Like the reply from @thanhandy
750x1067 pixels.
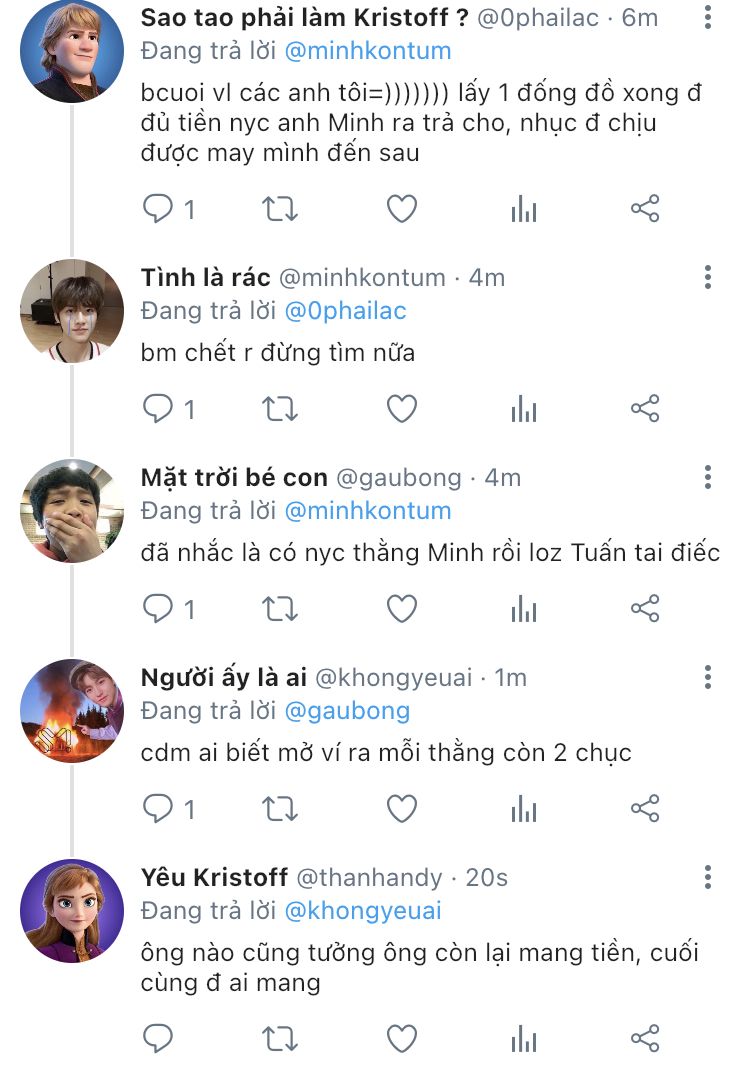pyautogui.click(x=401, y=1039)
